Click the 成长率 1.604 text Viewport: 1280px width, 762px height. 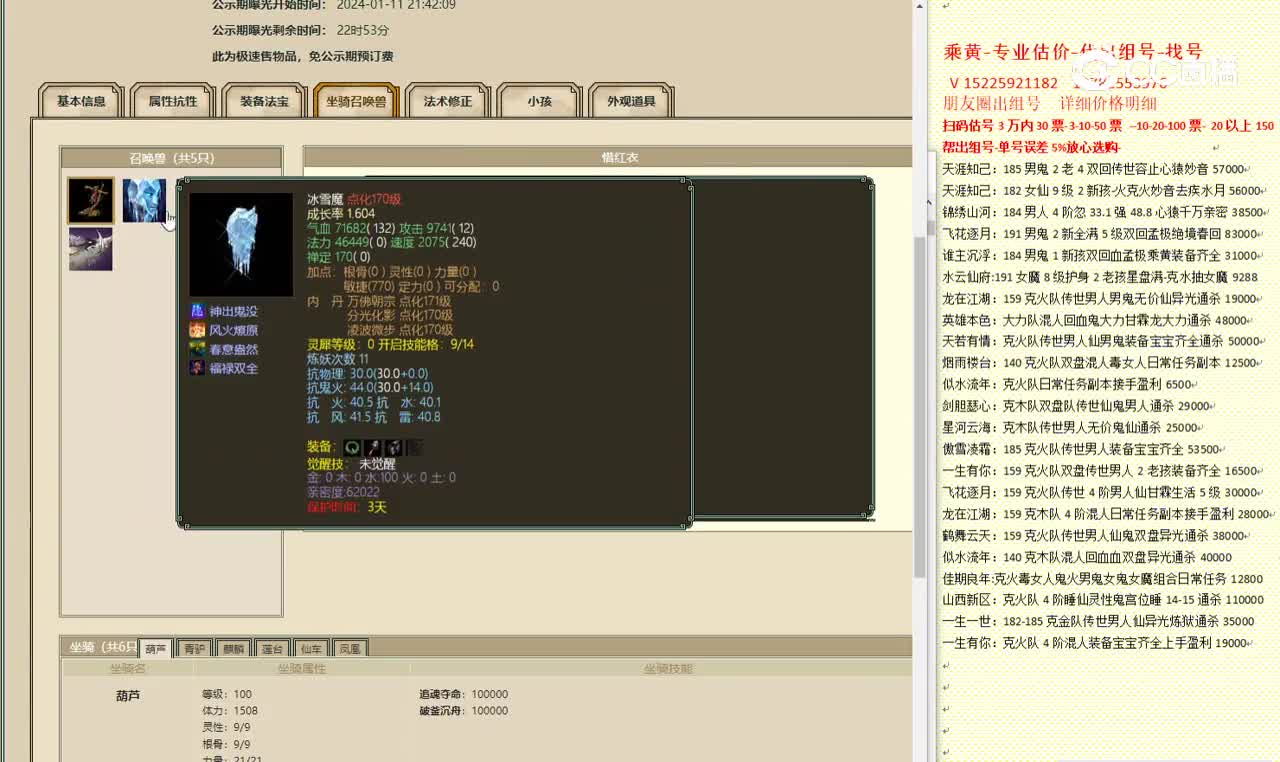pyautogui.click(x=341, y=213)
